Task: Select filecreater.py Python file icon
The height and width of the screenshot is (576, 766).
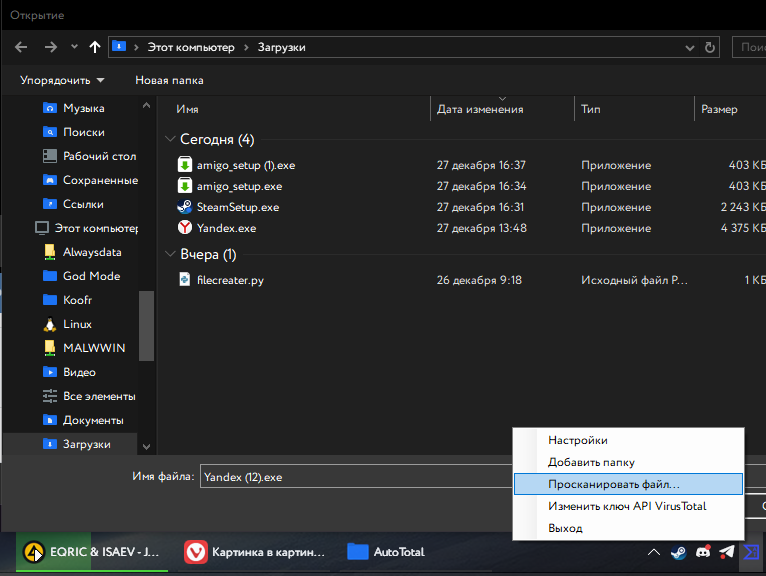Action: [x=185, y=280]
